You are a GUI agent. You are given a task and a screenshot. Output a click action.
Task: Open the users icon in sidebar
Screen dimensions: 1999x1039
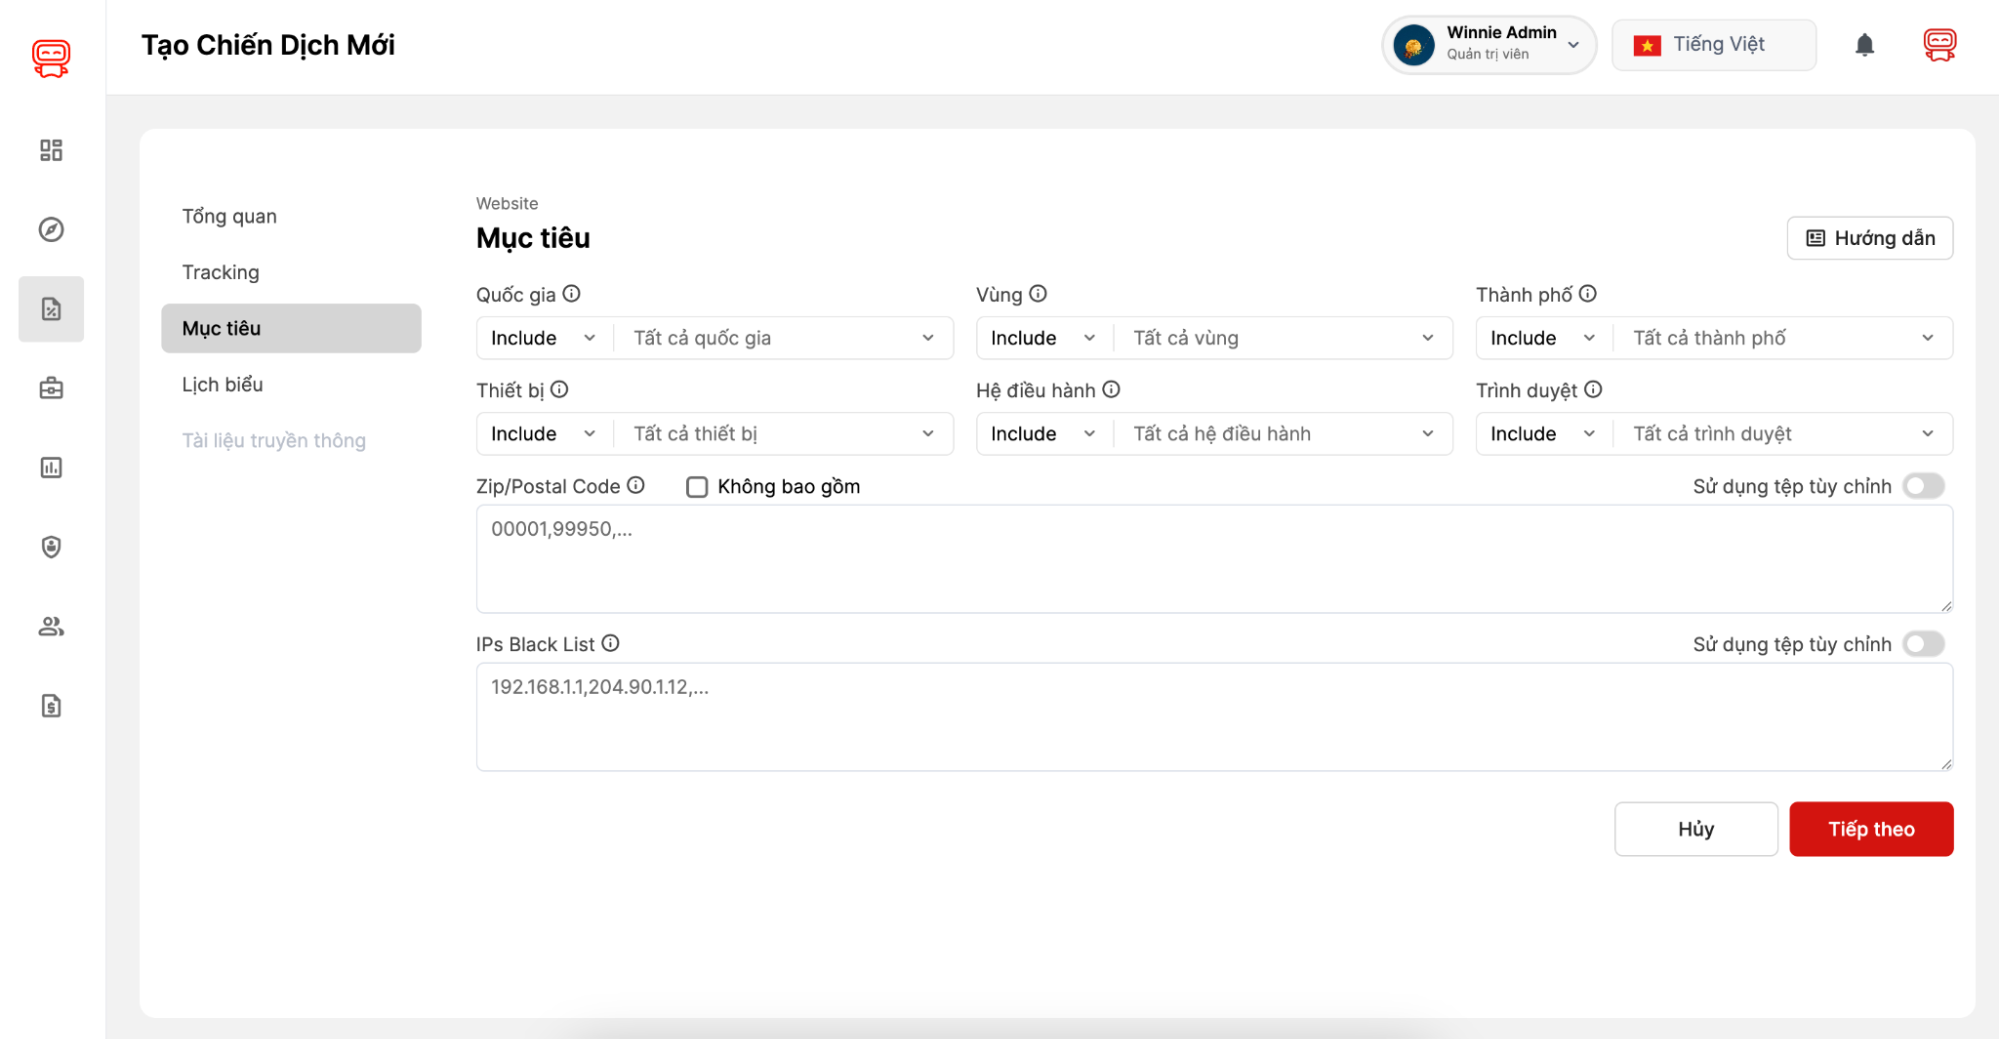51,627
